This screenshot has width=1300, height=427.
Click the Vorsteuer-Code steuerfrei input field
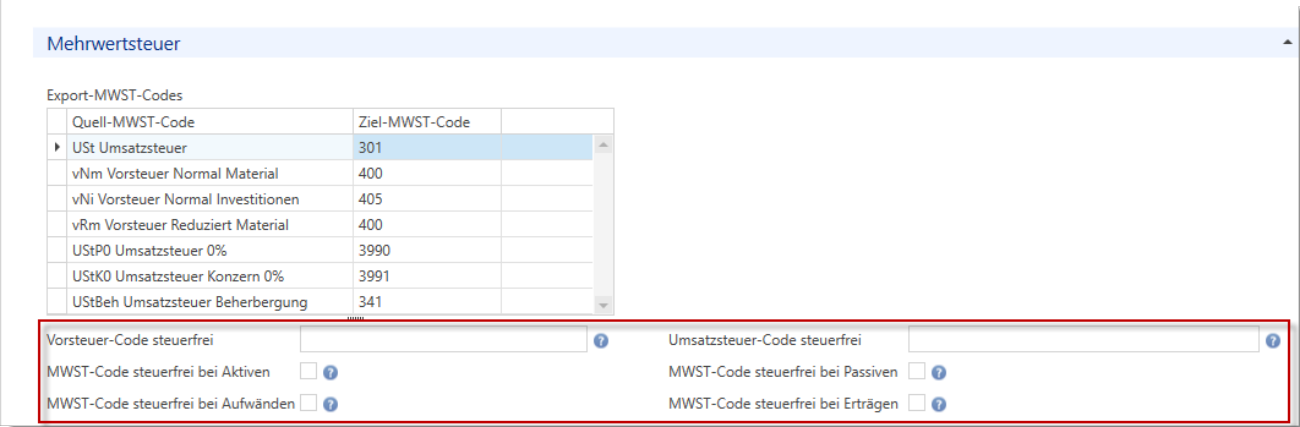pos(444,341)
